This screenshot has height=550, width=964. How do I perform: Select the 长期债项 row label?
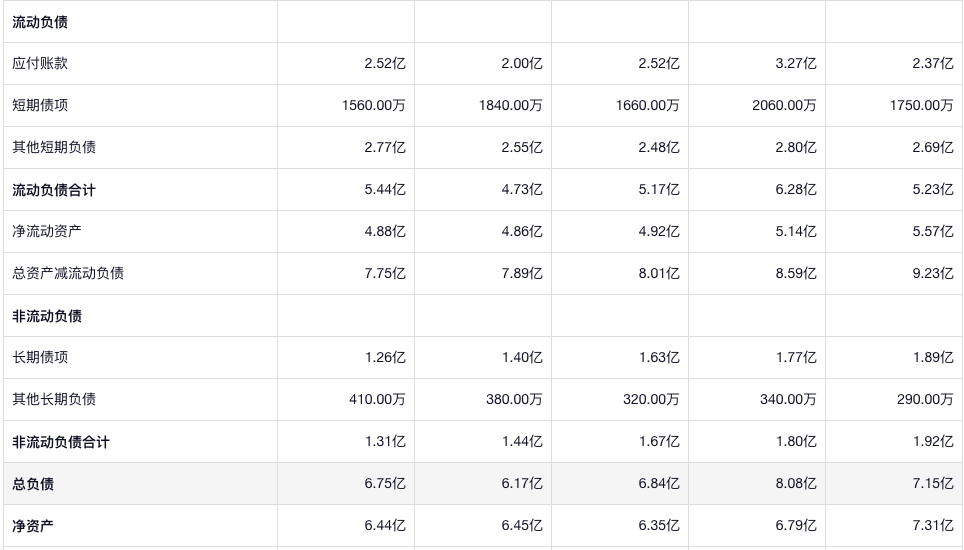pos(40,357)
